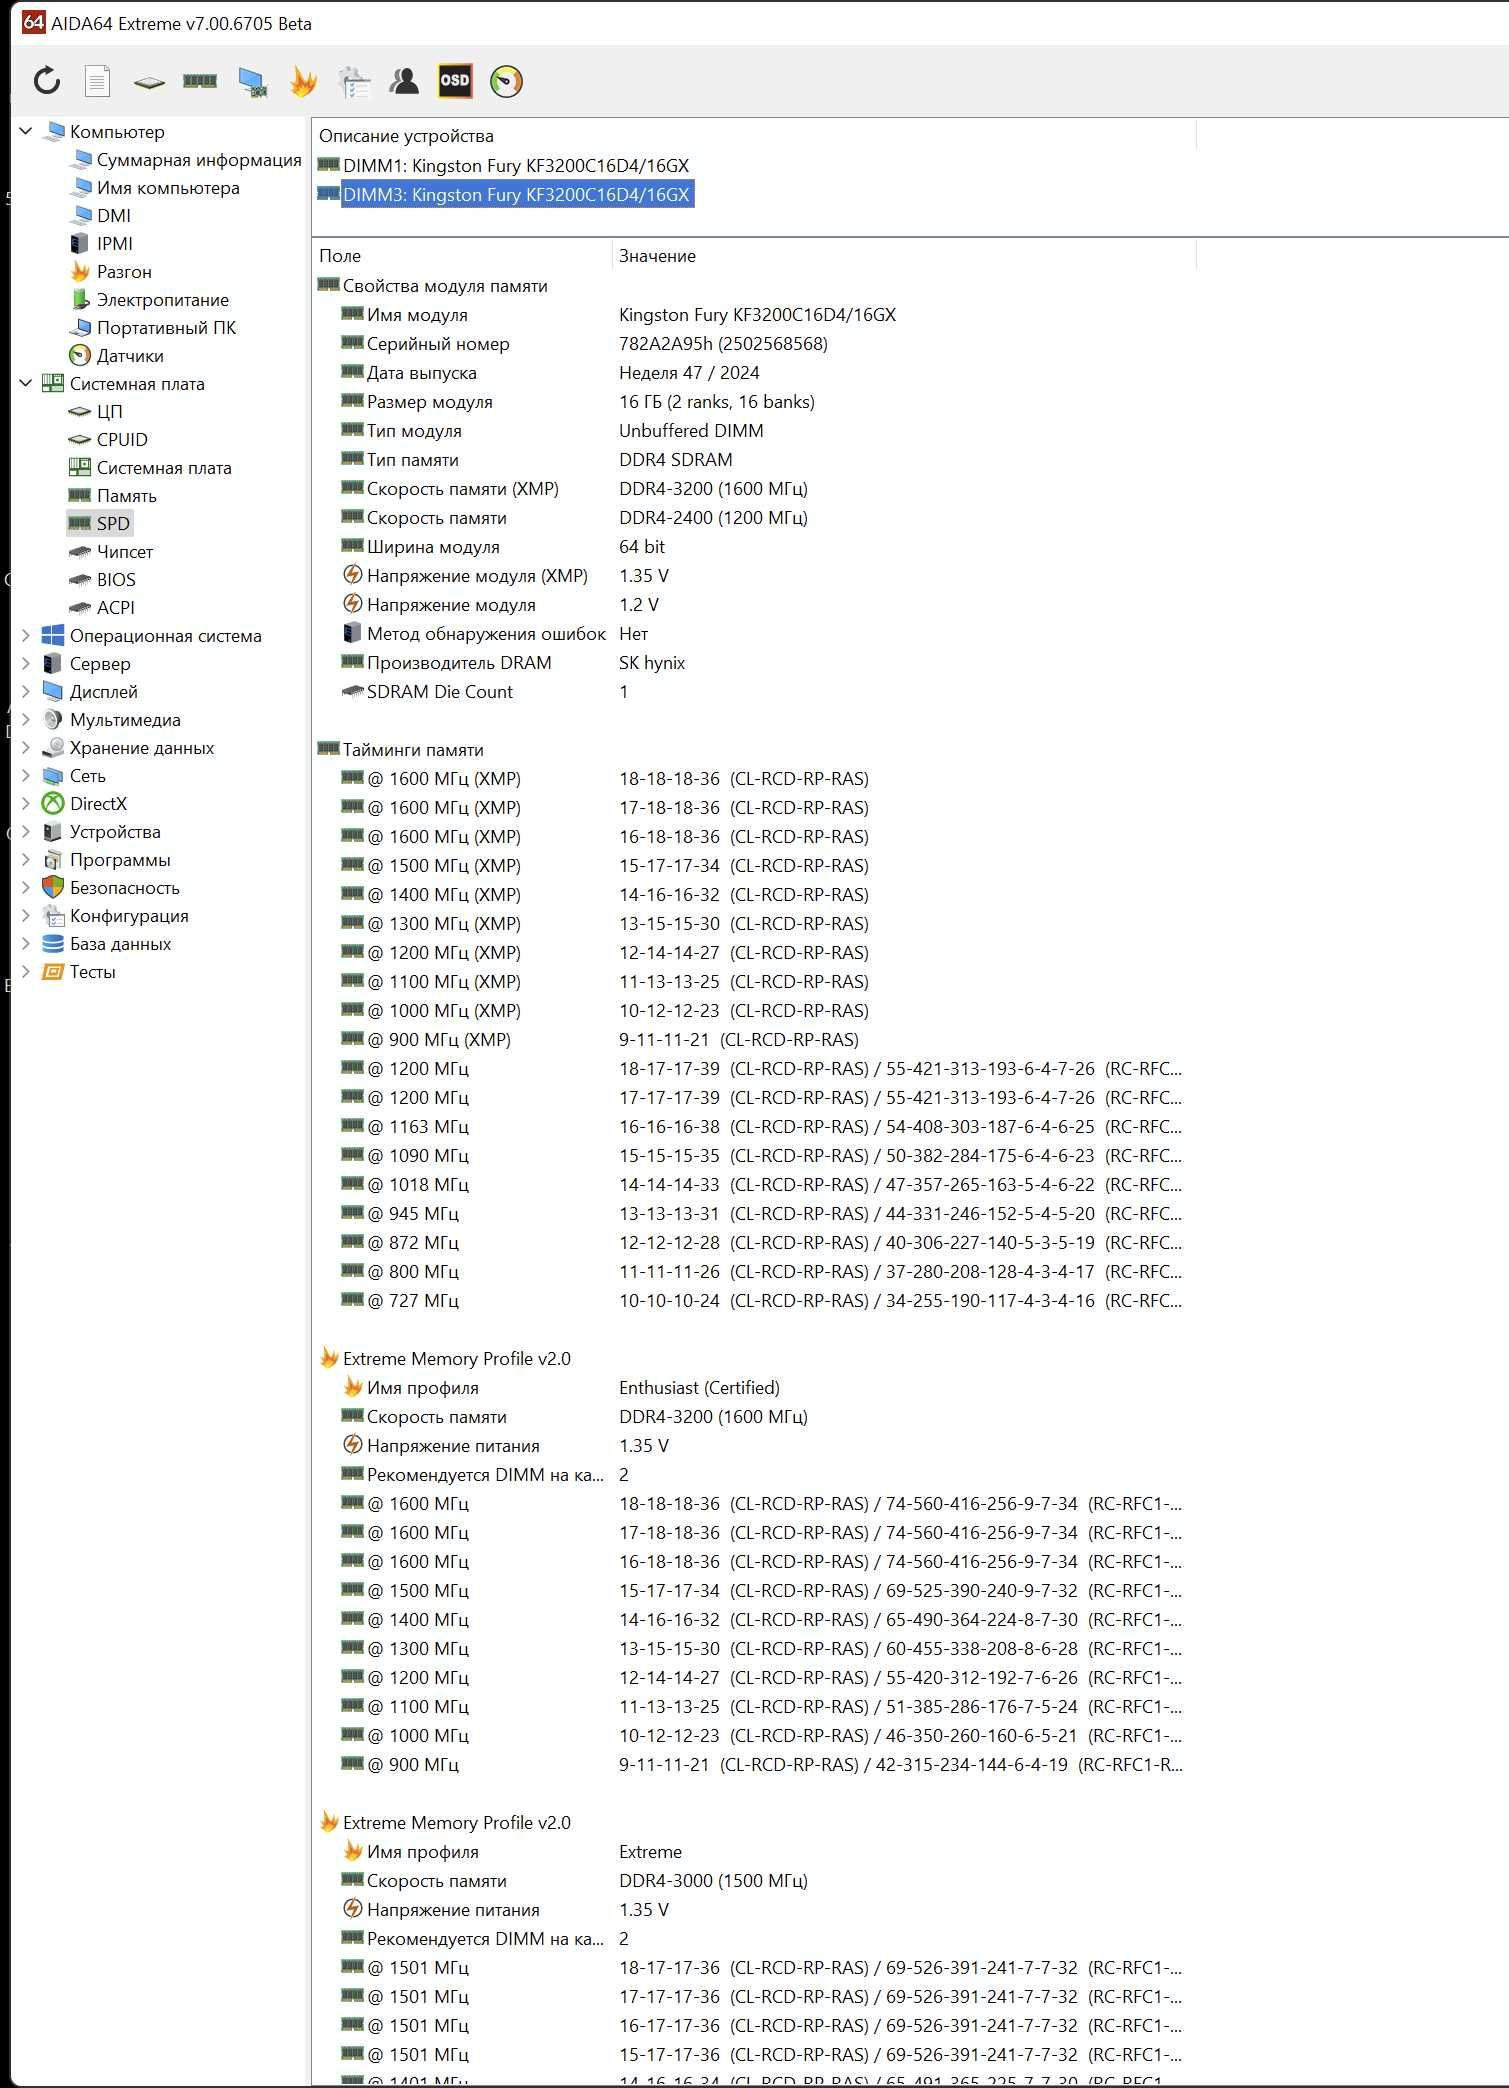Select the Безопасность shield icon
This screenshot has width=1509, height=2088.
[53, 887]
